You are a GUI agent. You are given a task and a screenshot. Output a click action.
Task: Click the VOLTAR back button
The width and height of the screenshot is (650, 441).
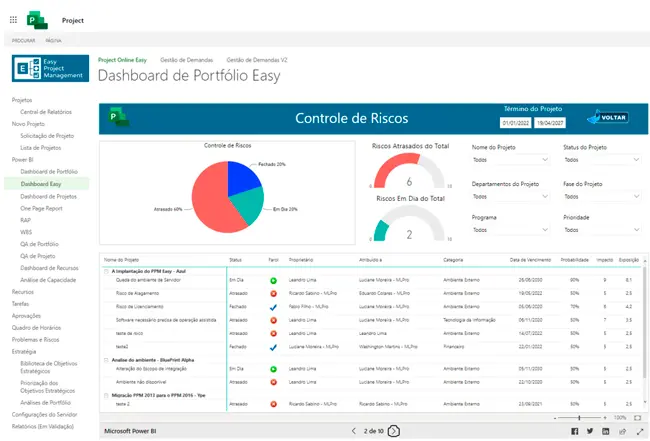point(608,118)
